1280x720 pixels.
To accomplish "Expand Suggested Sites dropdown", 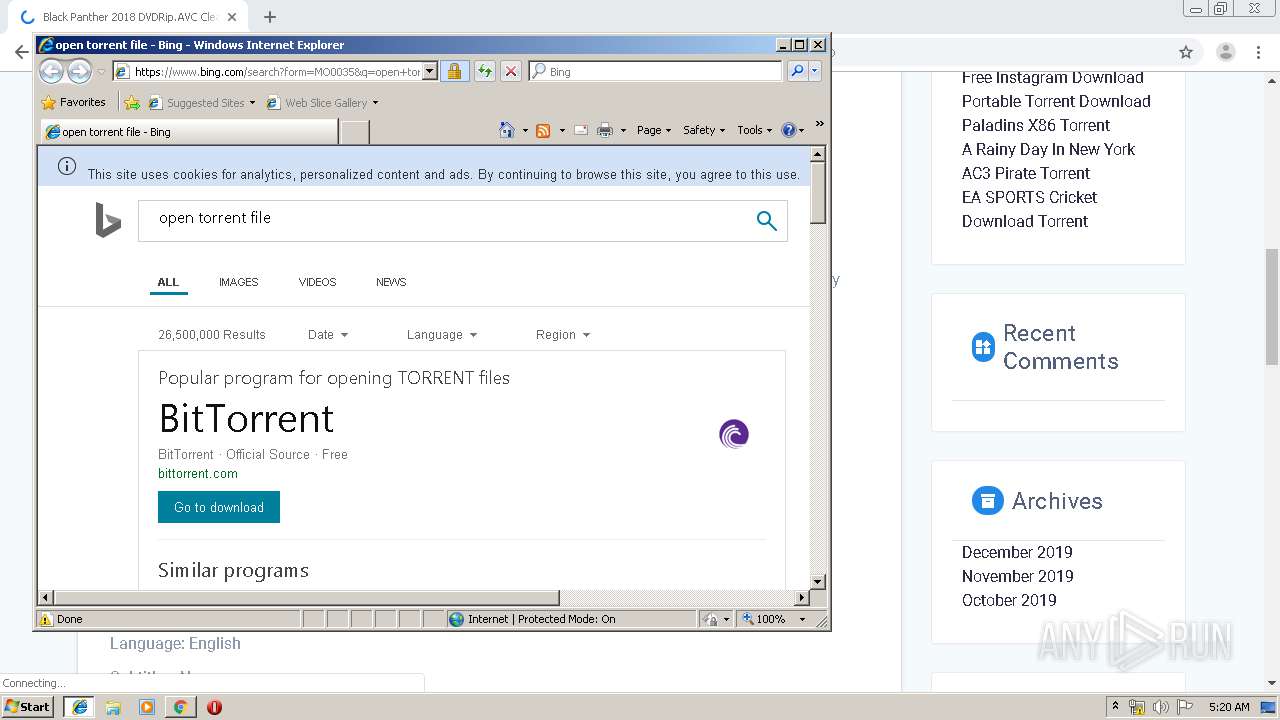I will pos(252,103).
